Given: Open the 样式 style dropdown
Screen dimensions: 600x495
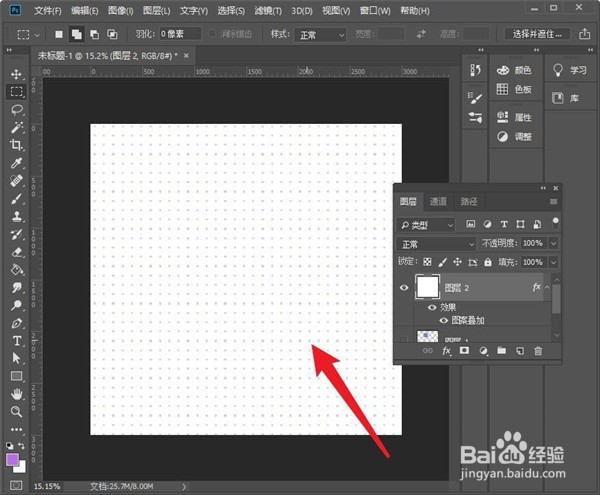Looking at the screenshot, I should [x=320, y=35].
